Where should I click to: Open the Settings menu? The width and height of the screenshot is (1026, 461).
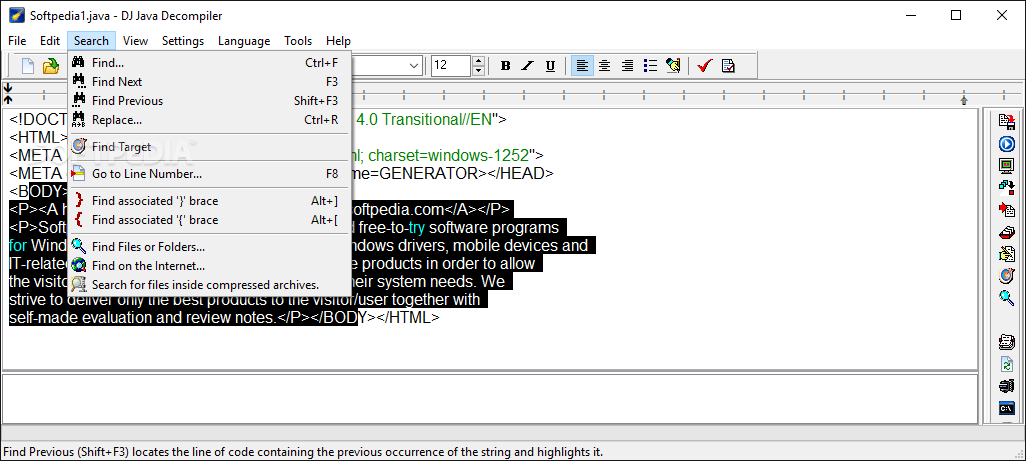183,41
